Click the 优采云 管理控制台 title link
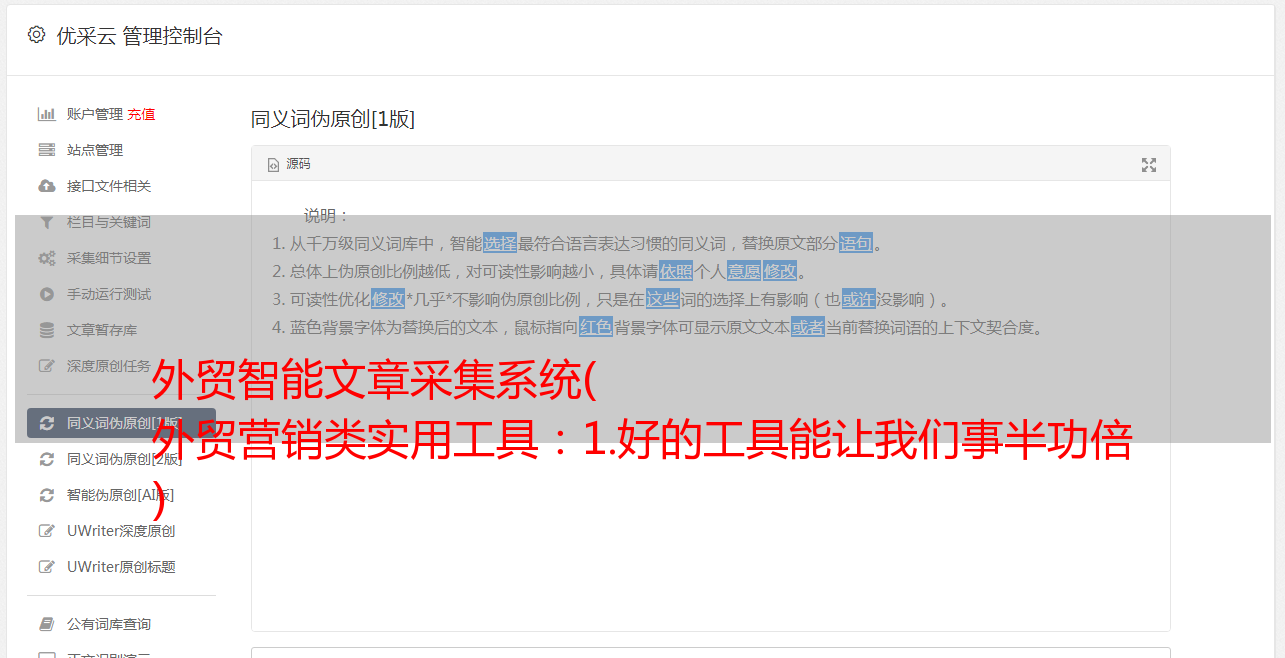 tap(139, 36)
